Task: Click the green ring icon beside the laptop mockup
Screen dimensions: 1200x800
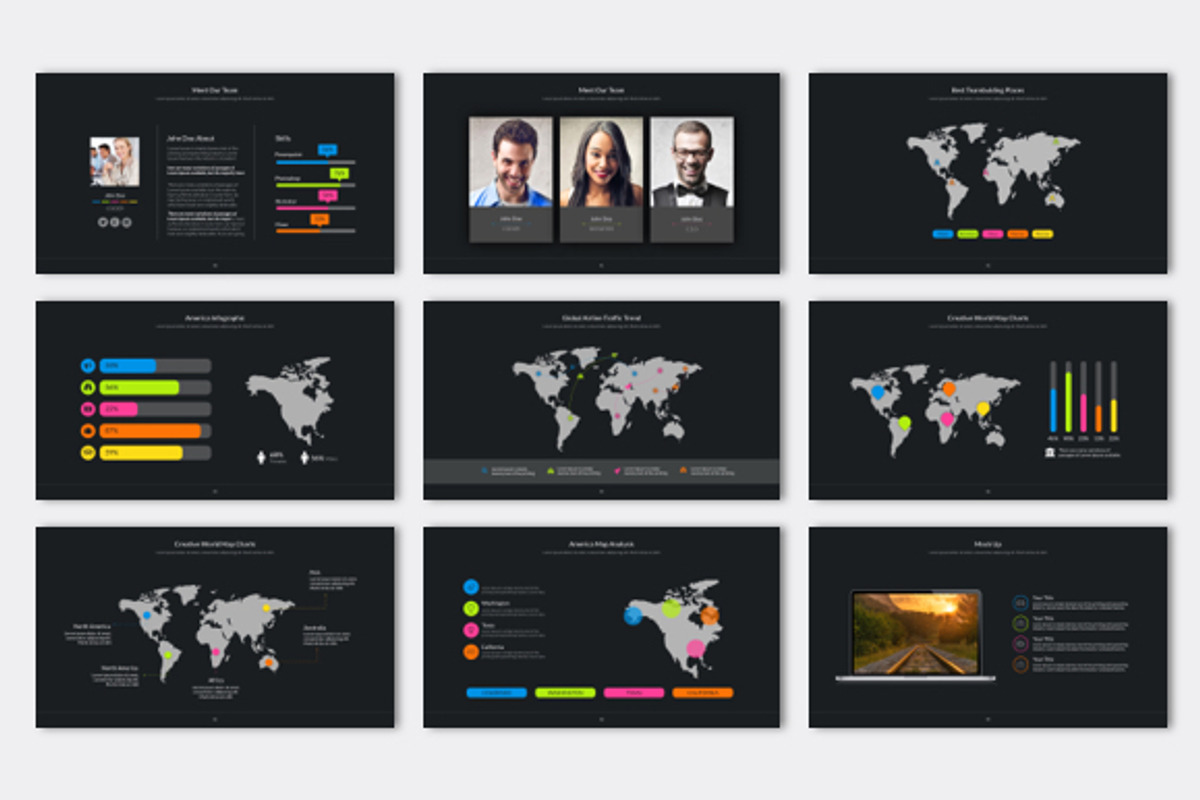Action: [1019, 623]
